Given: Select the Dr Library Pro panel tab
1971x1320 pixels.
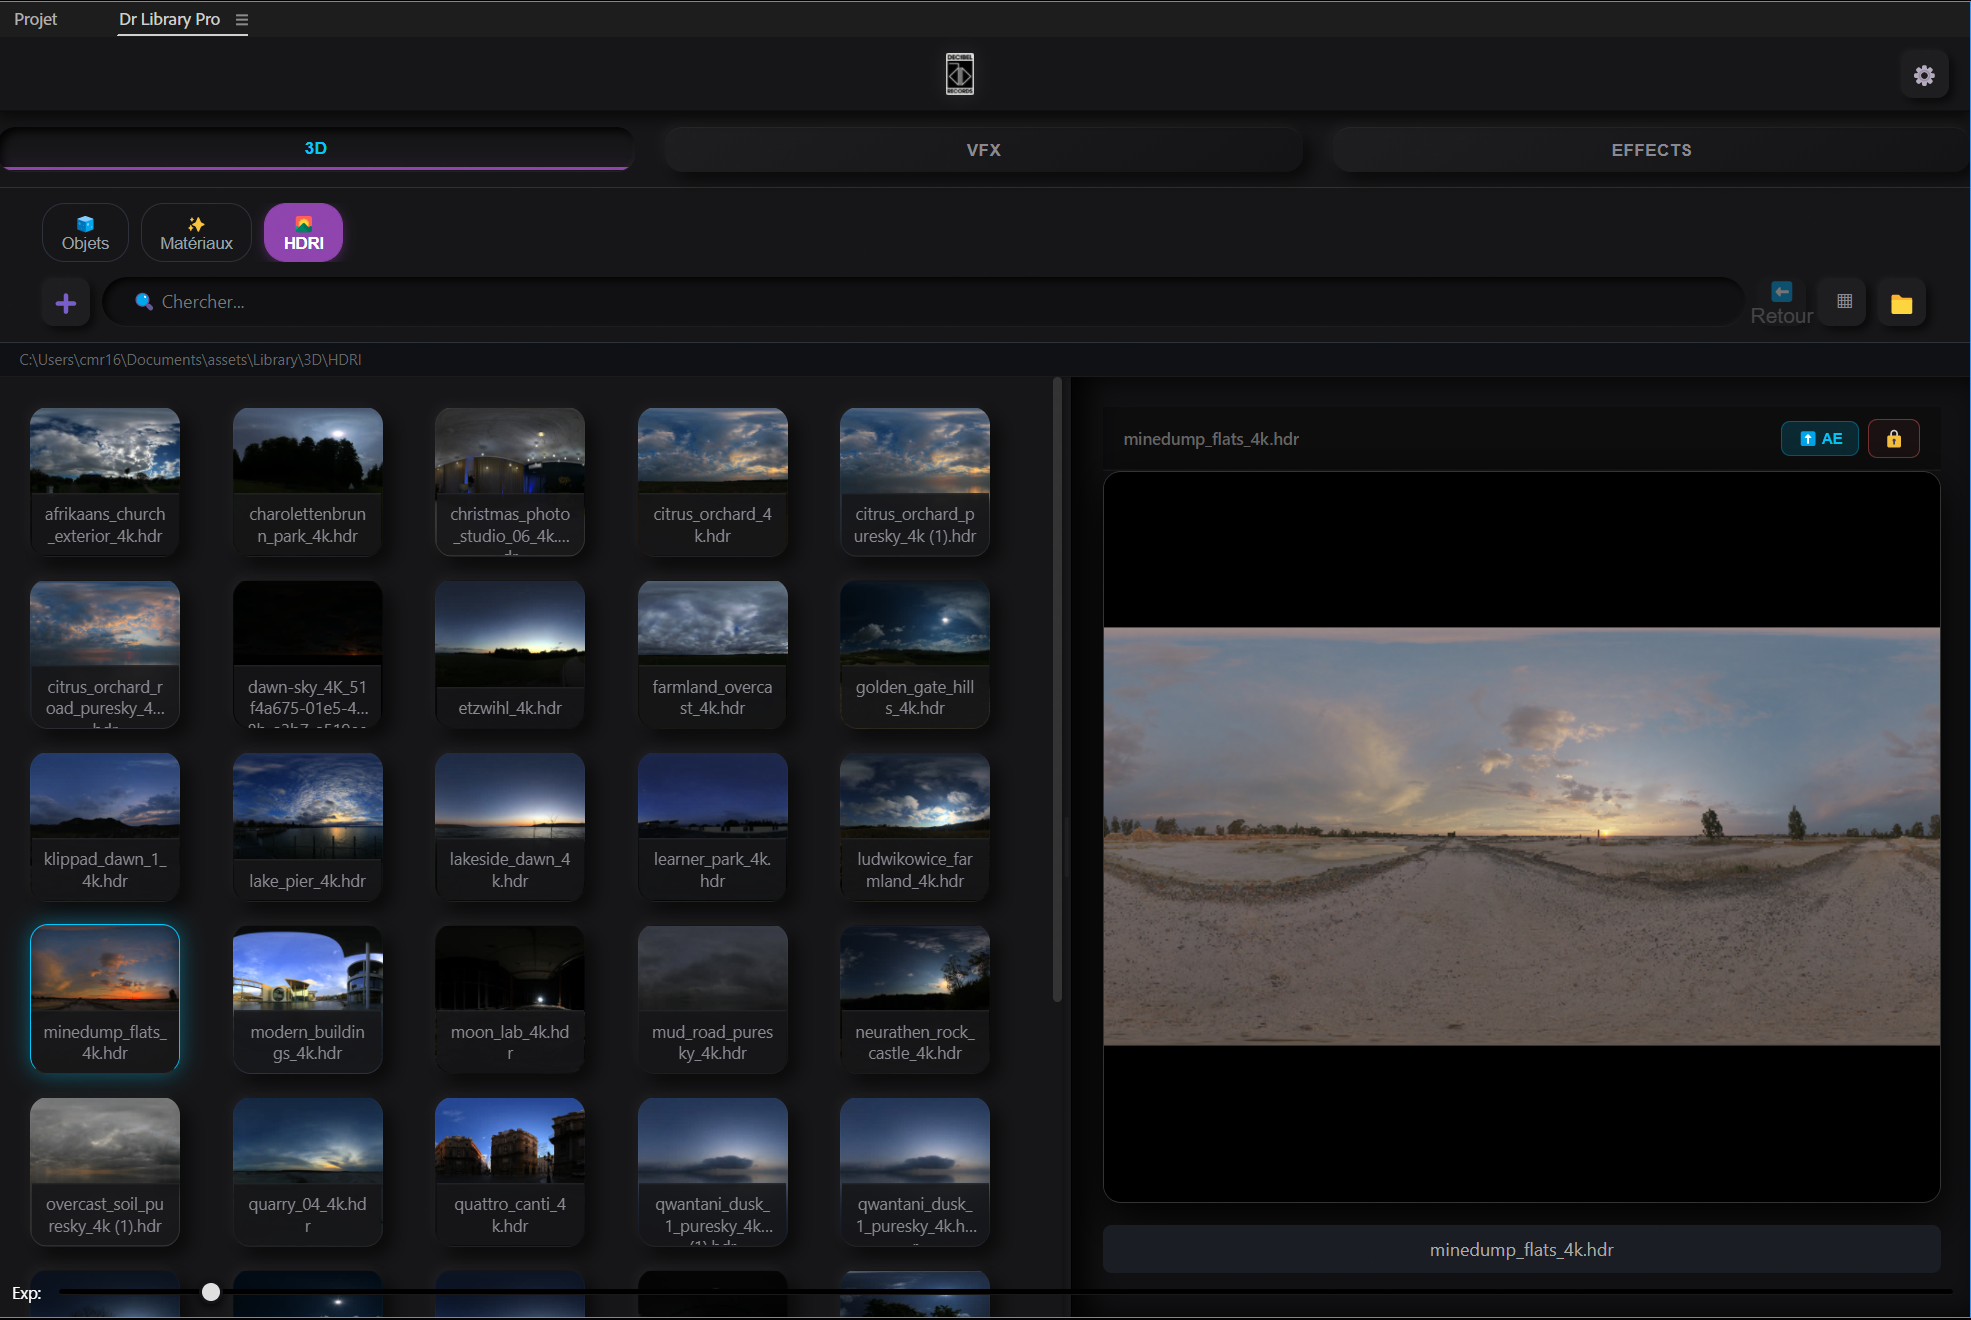Looking at the screenshot, I should tap(170, 19).
